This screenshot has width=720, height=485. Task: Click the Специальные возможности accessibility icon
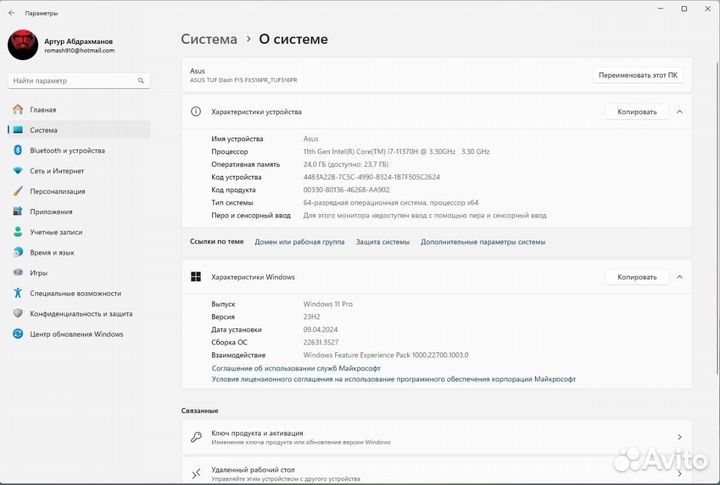tap(18, 293)
